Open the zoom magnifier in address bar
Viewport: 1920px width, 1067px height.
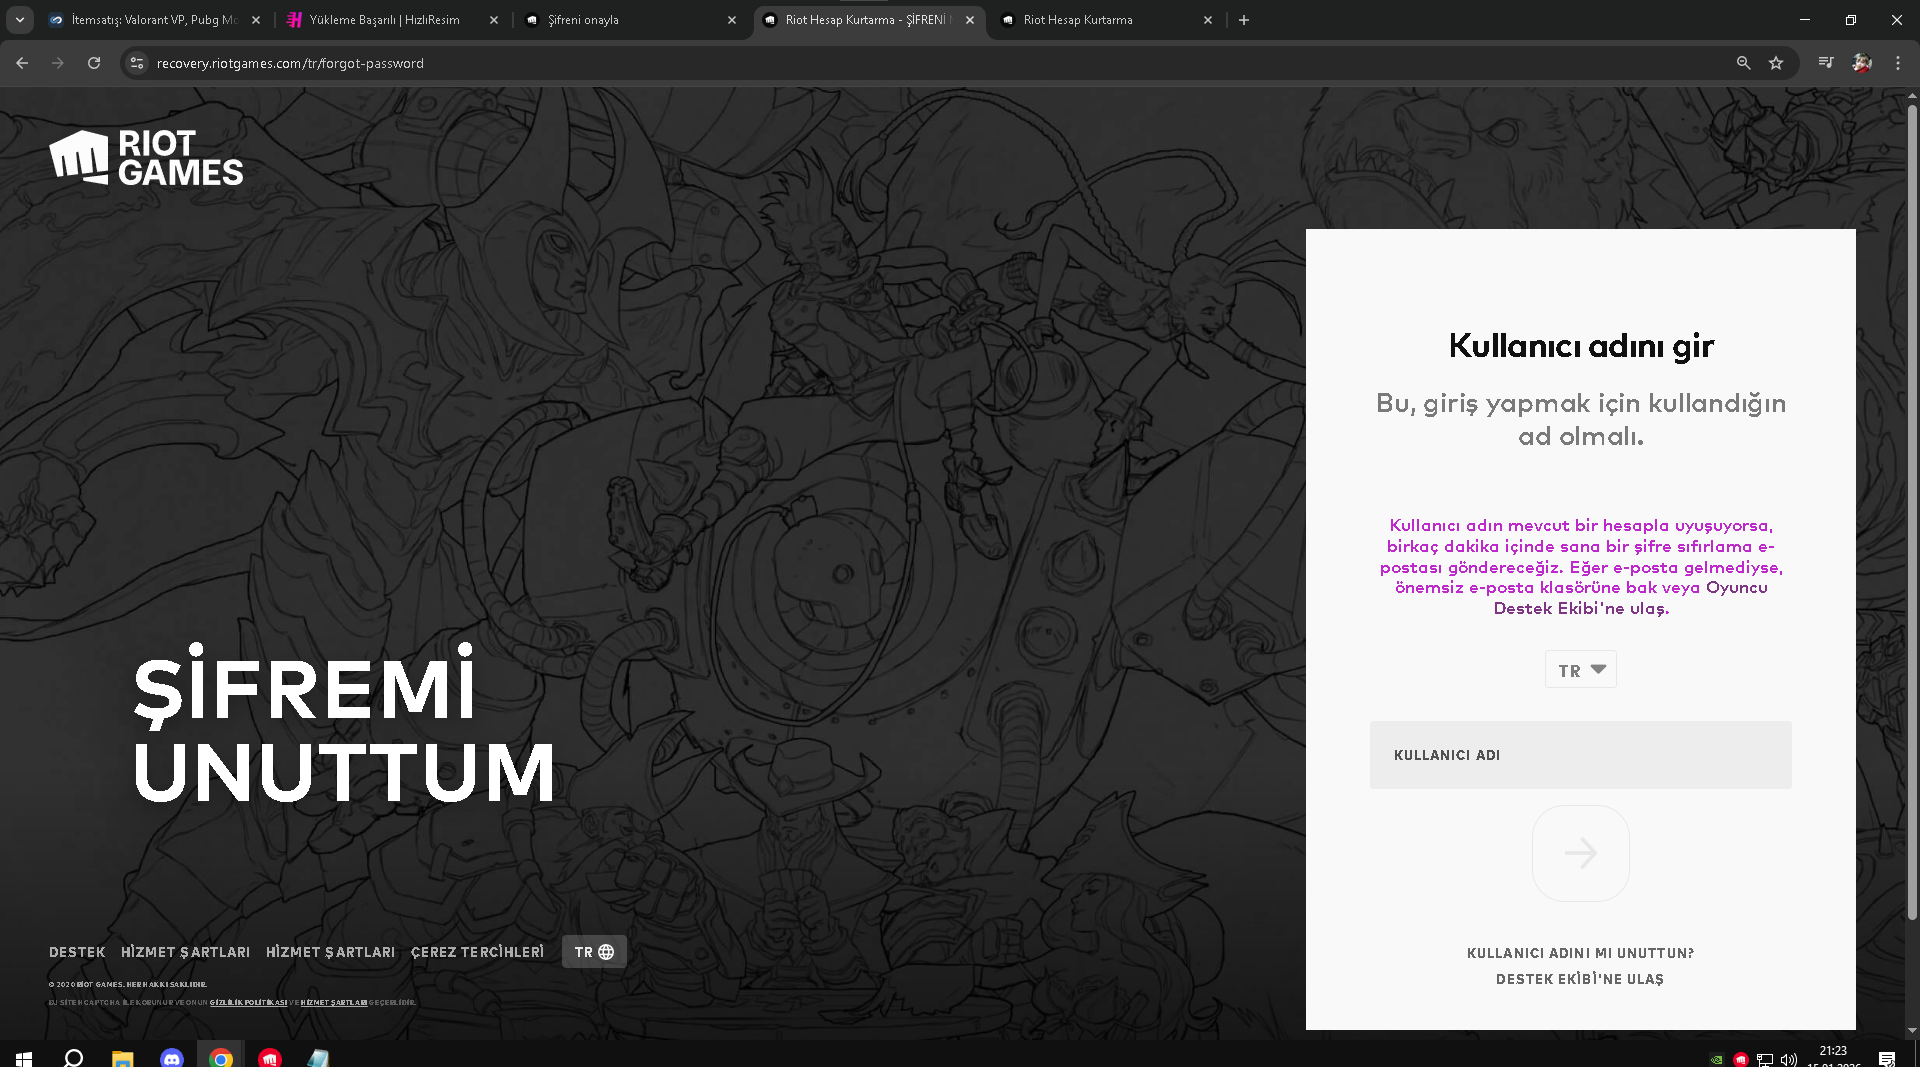coord(1743,63)
